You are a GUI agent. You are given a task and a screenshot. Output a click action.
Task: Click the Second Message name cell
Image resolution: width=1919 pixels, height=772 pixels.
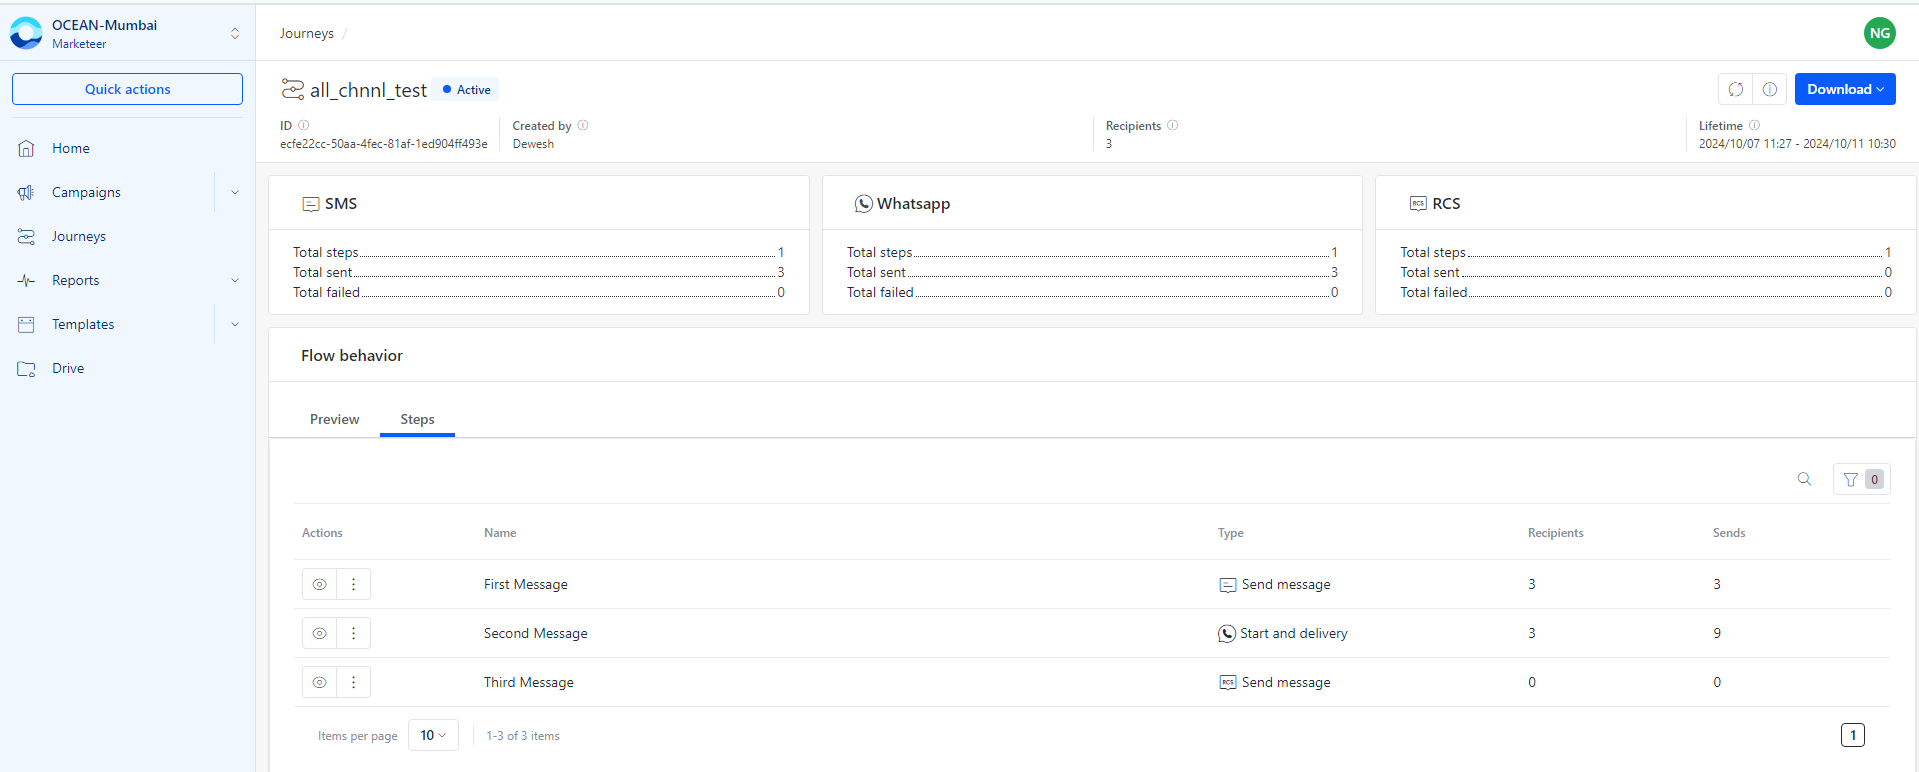point(536,633)
